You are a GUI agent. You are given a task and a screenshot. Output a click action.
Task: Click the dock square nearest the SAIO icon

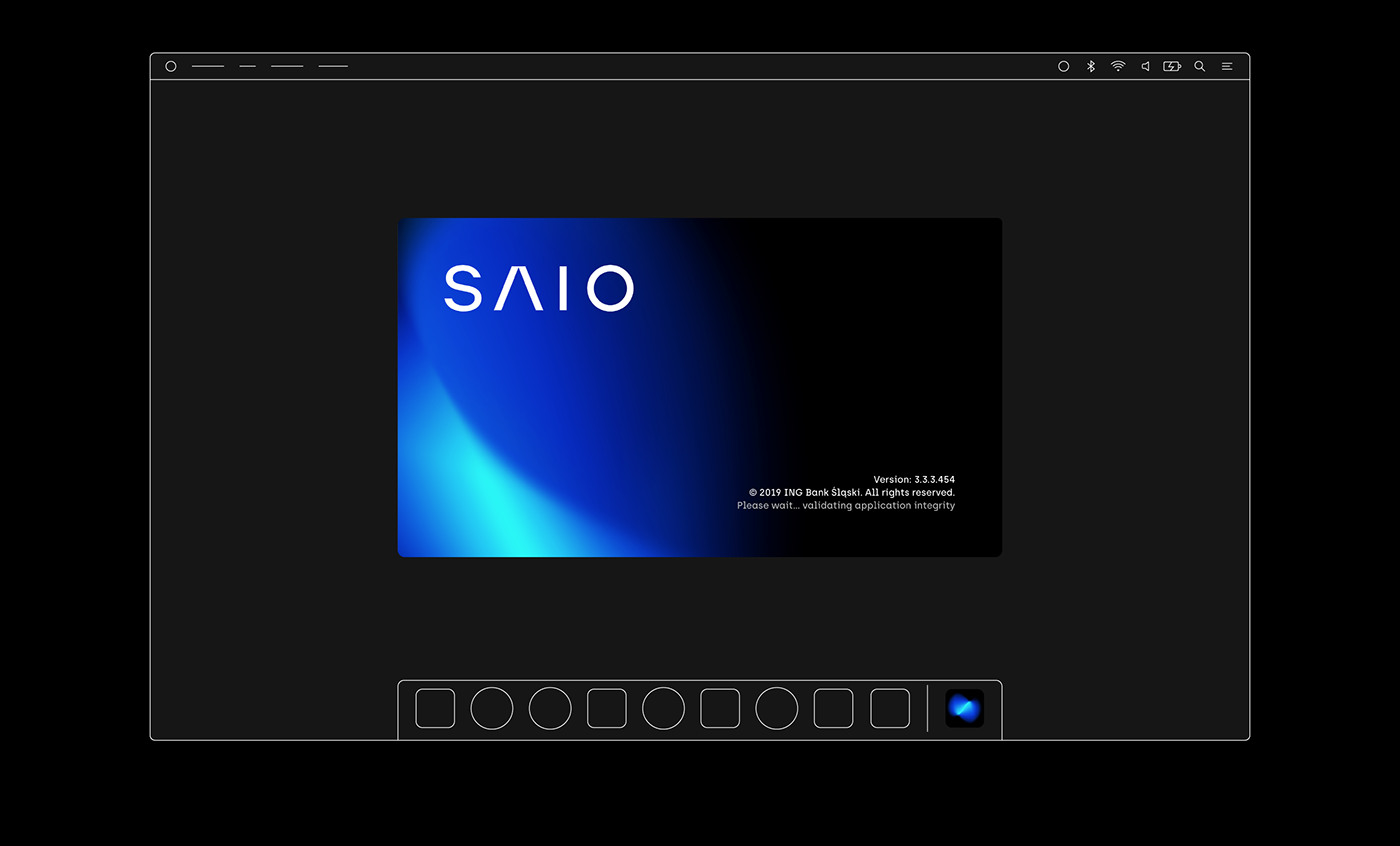890,708
